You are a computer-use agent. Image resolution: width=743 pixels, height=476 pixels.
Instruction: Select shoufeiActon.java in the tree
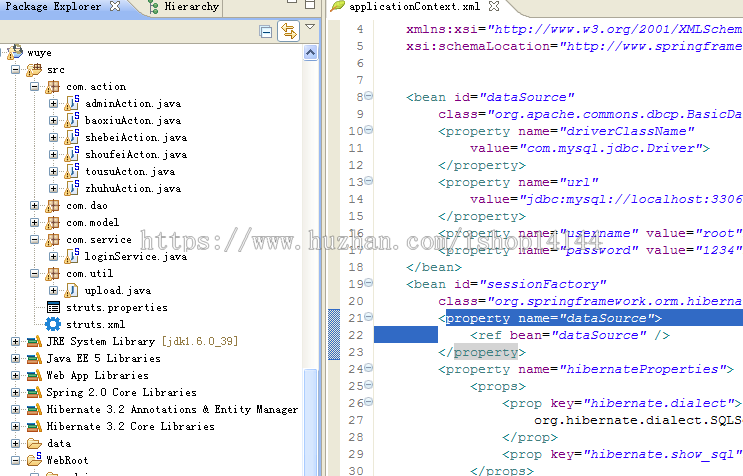pos(136,155)
